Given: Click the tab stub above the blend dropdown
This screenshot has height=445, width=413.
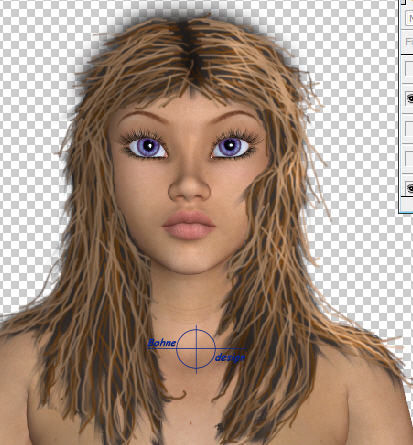Looking at the screenshot, I should point(403,2).
